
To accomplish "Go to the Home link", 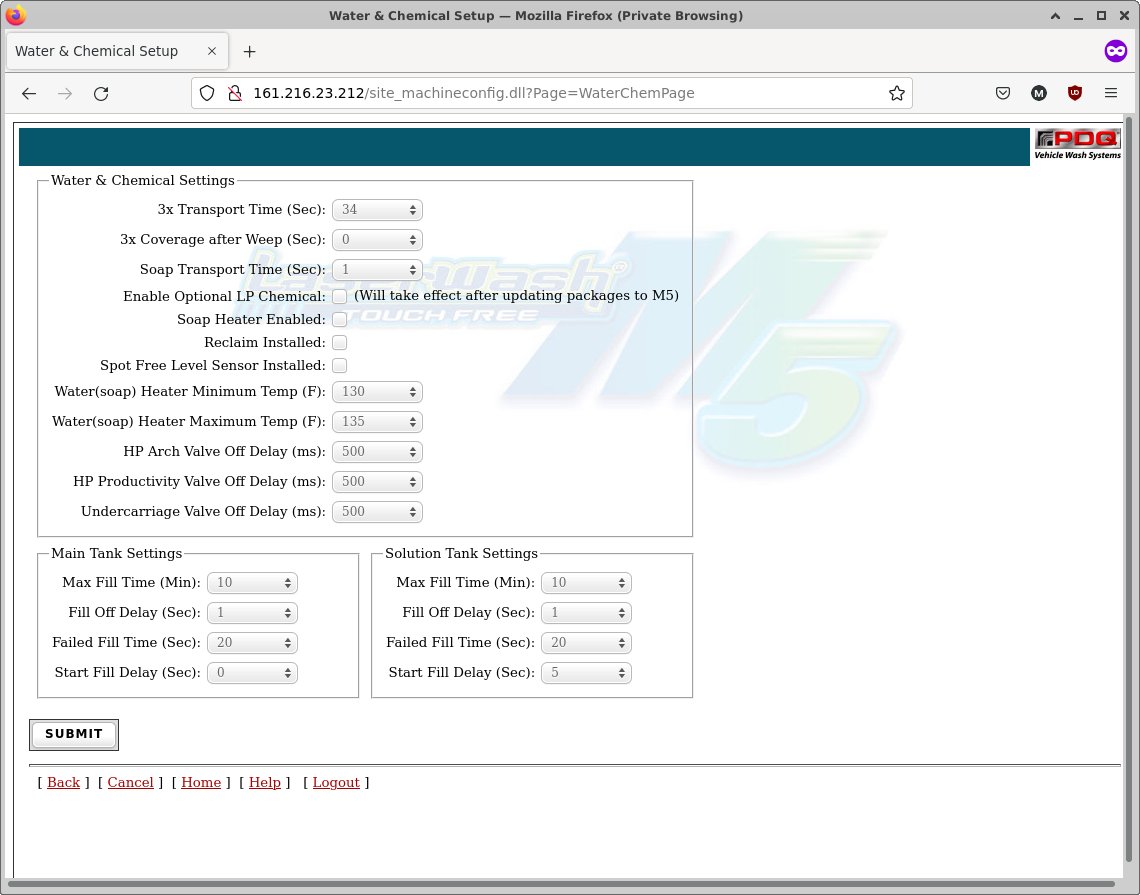I will pyautogui.click(x=201, y=782).
